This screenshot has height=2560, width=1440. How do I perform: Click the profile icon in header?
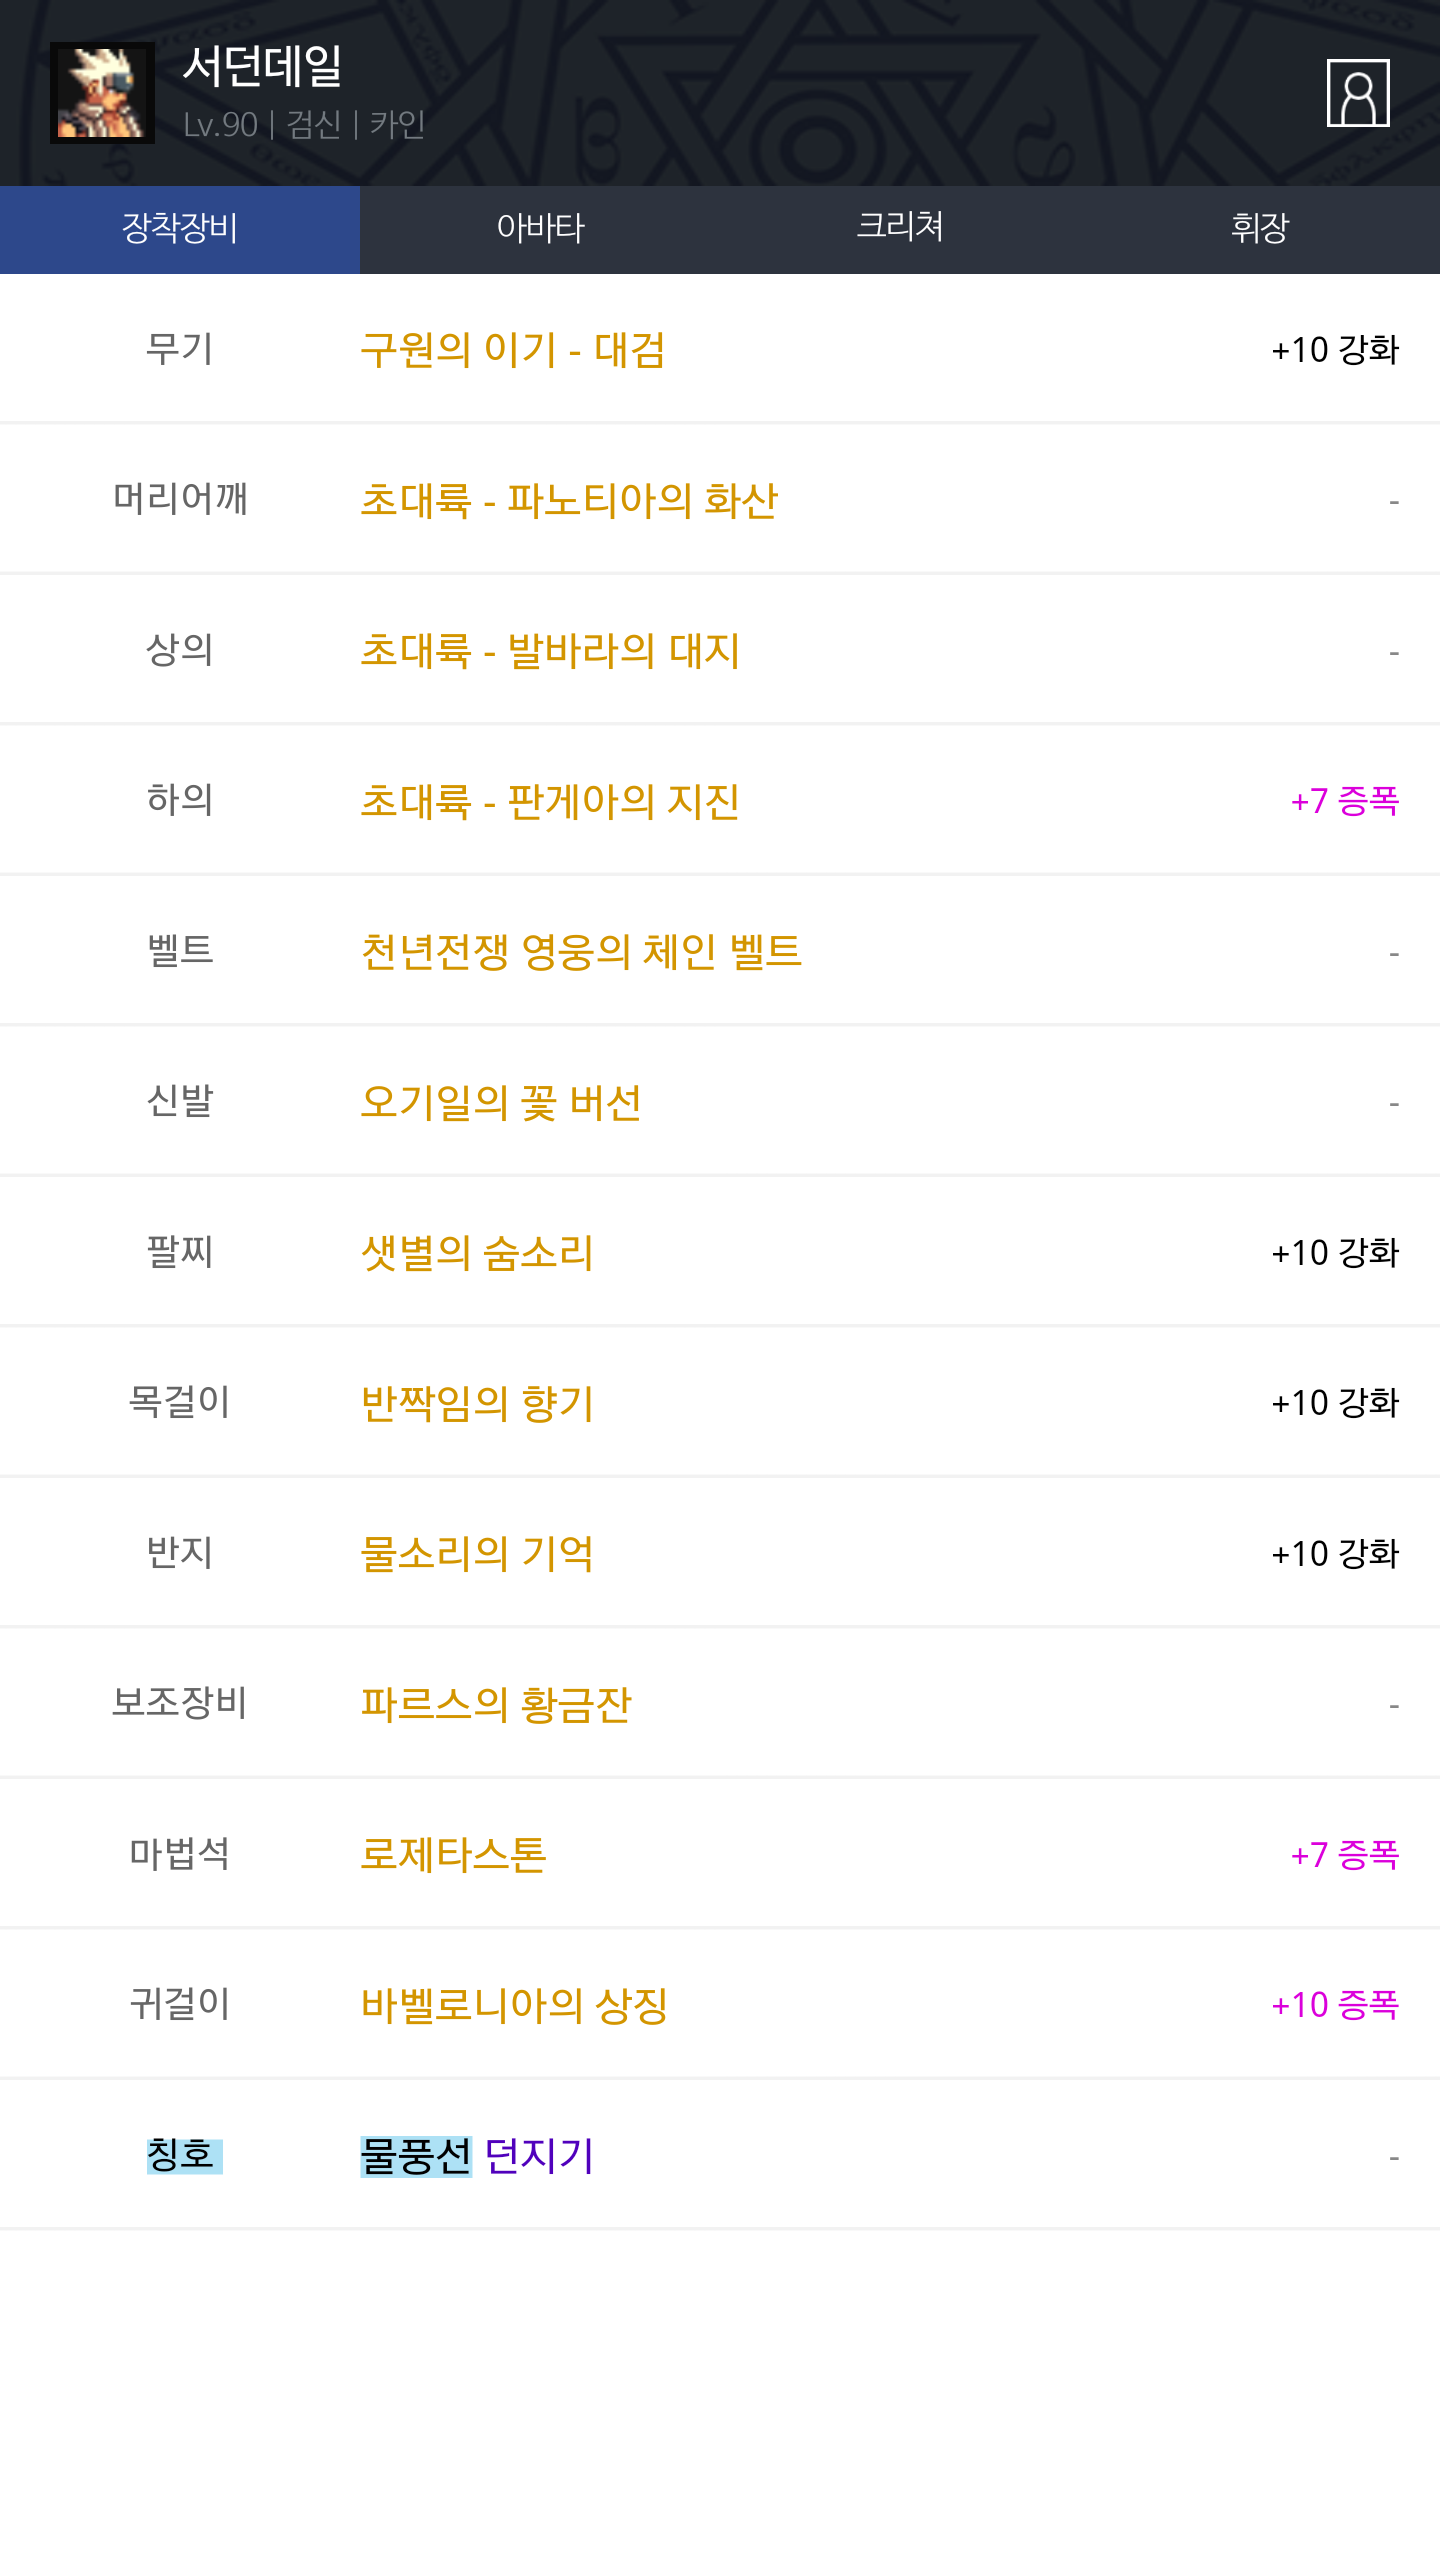click(x=1357, y=93)
